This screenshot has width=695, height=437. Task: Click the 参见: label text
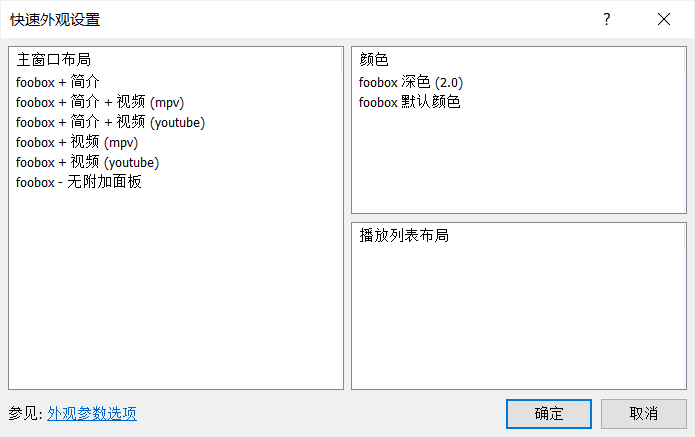[x=25, y=414]
